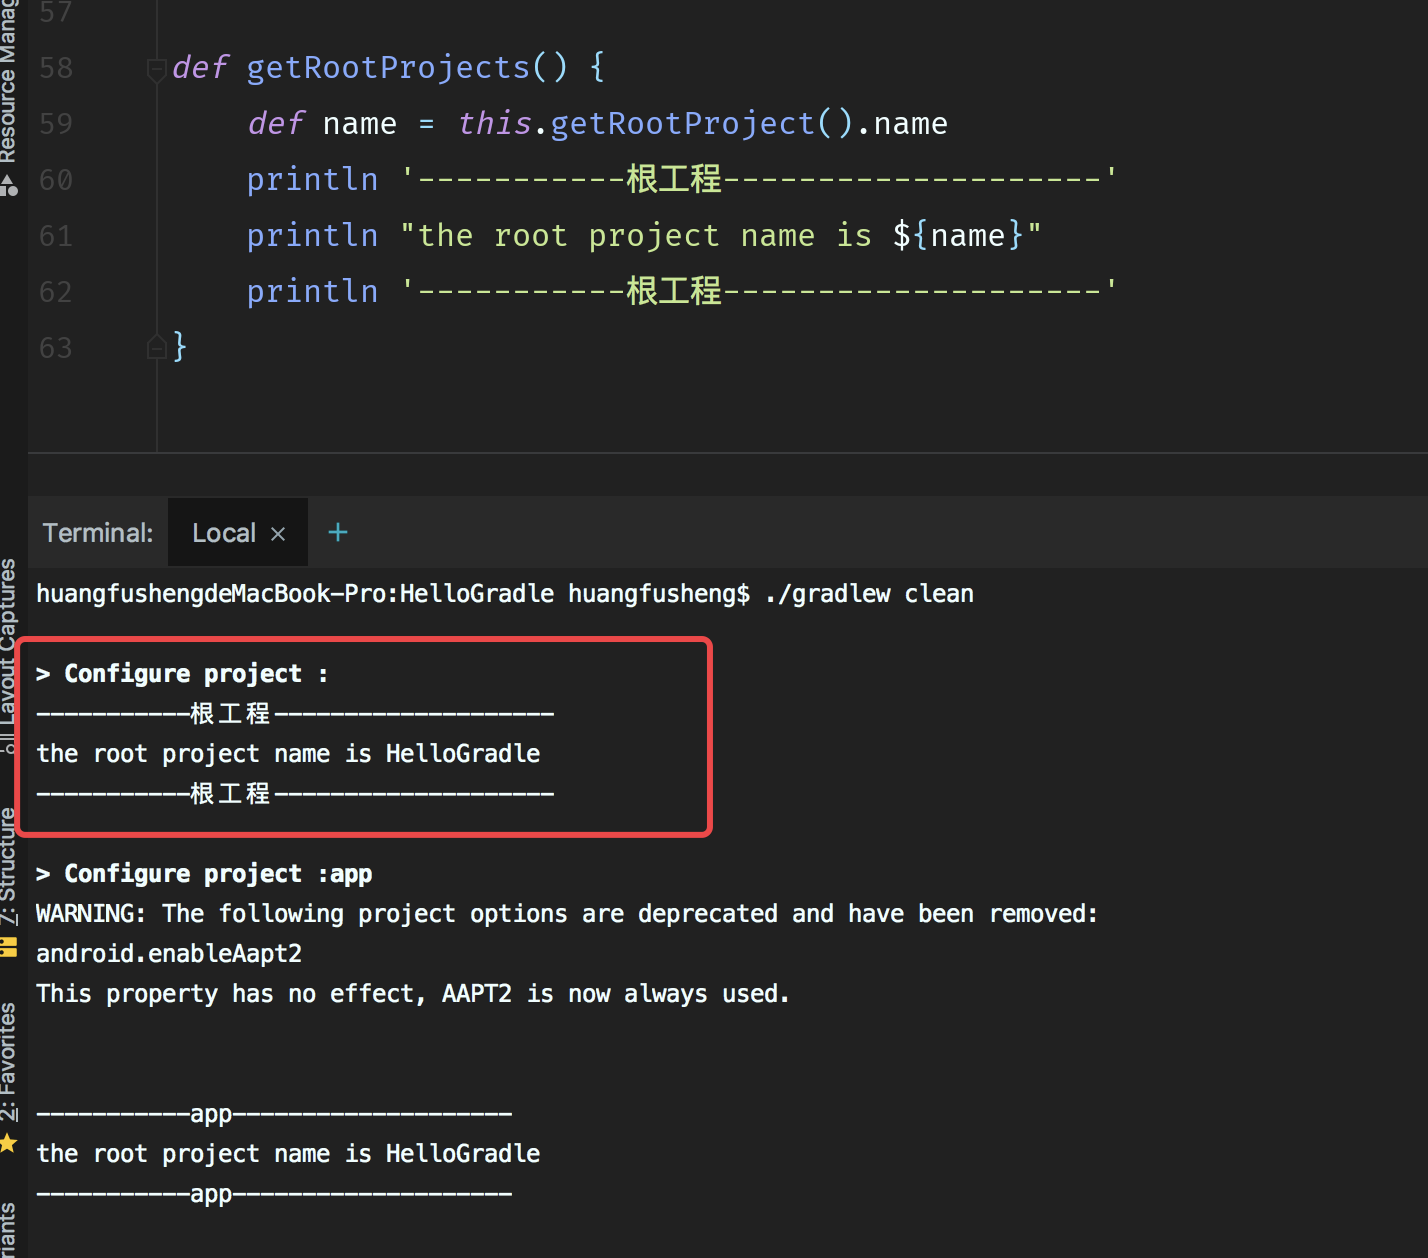1428x1258 pixels.
Task: Click the 'this' keyword on line 59
Action: coord(495,123)
